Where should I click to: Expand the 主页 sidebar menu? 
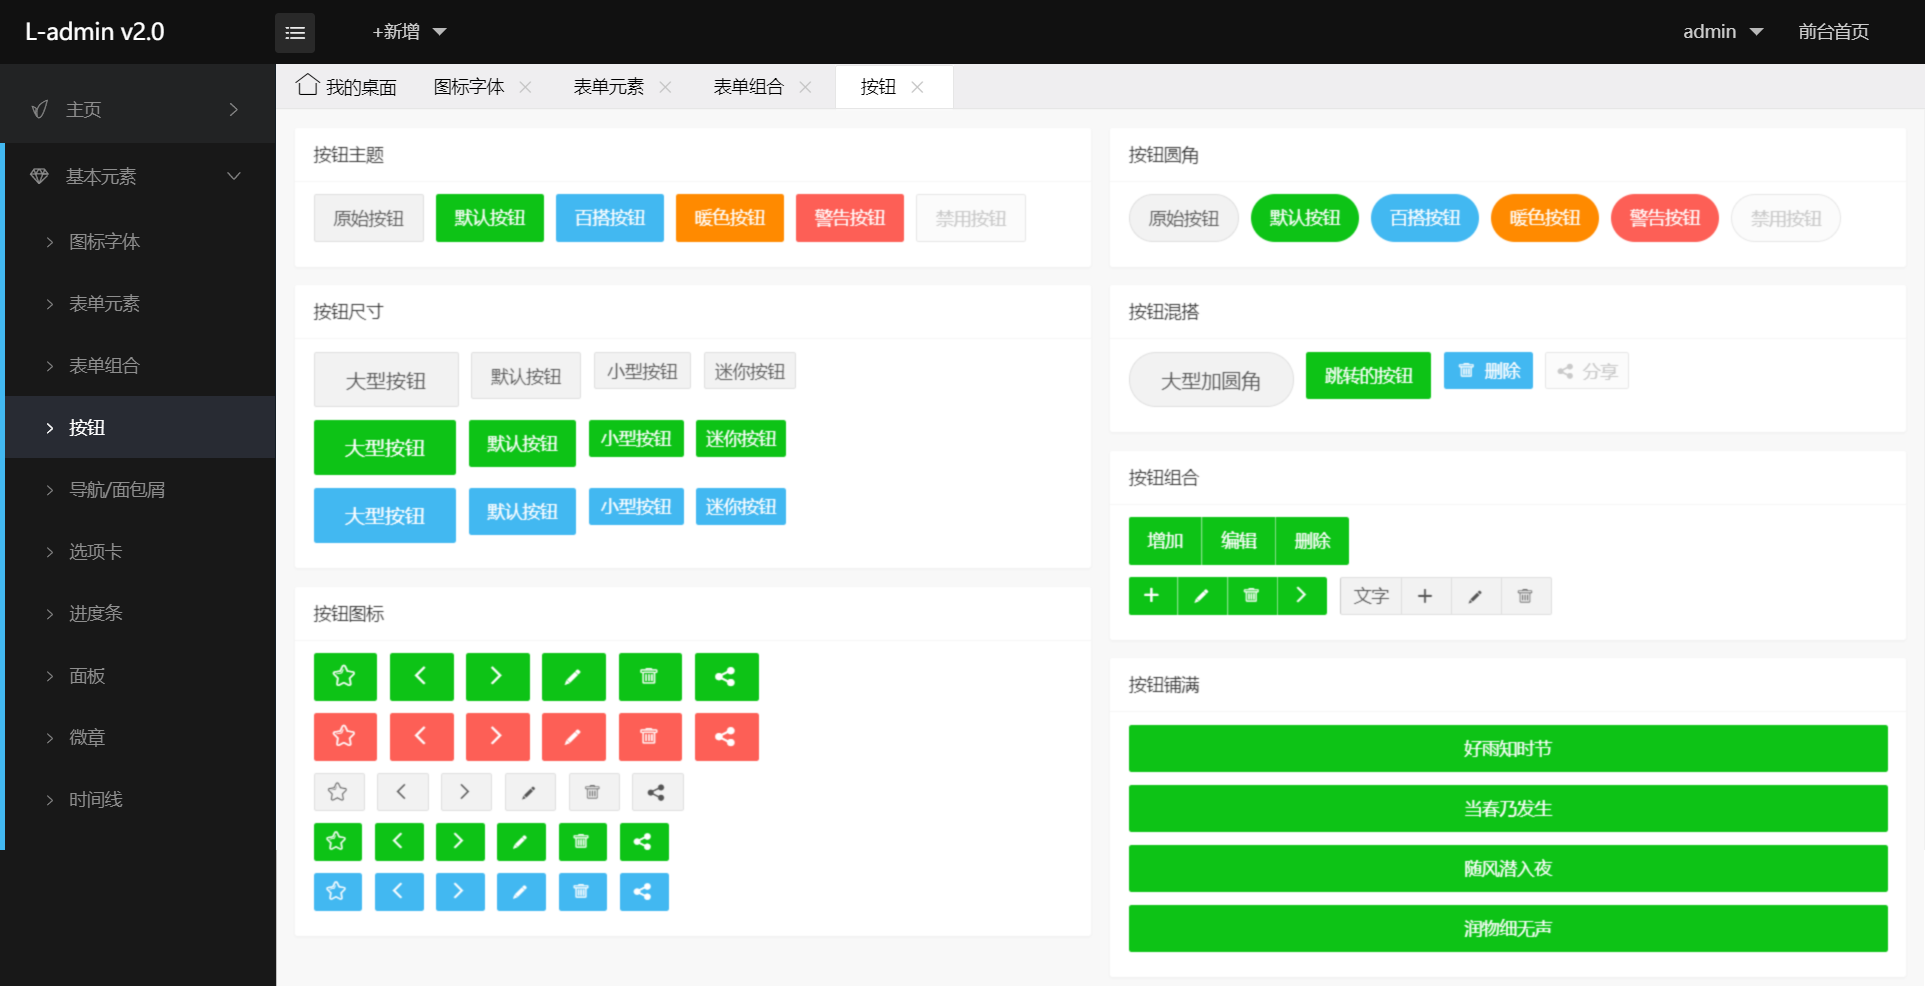138,109
